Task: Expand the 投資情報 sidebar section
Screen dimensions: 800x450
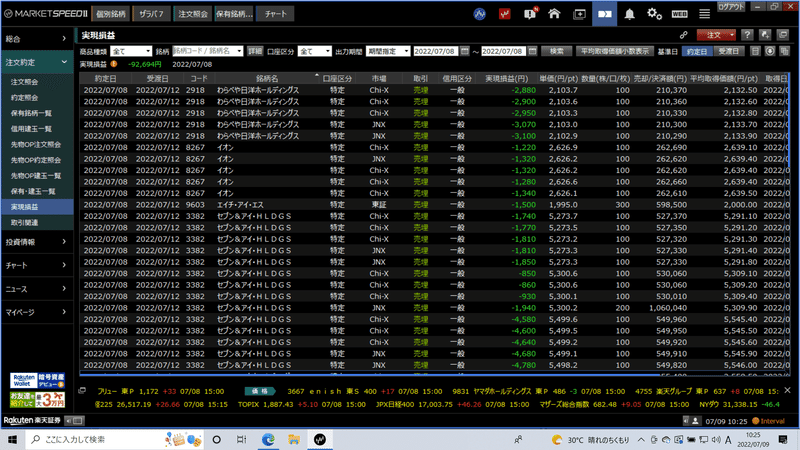Action: click(36, 242)
